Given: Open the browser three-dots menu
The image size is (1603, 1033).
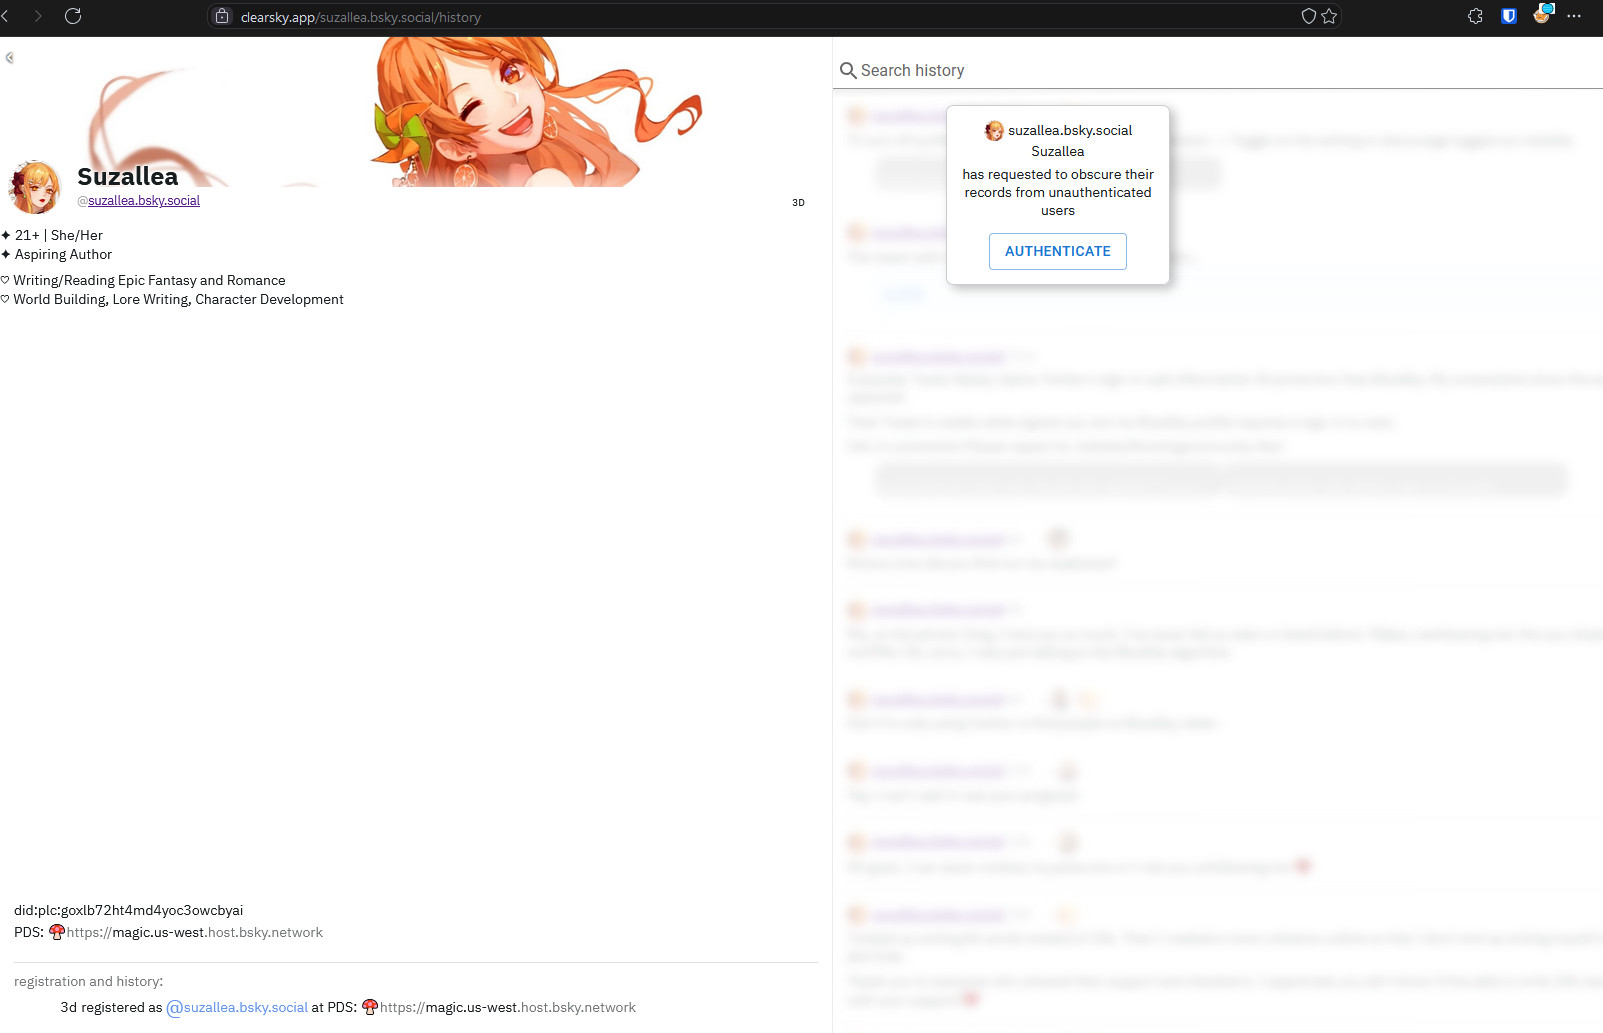Looking at the screenshot, I should [1574, 16].
